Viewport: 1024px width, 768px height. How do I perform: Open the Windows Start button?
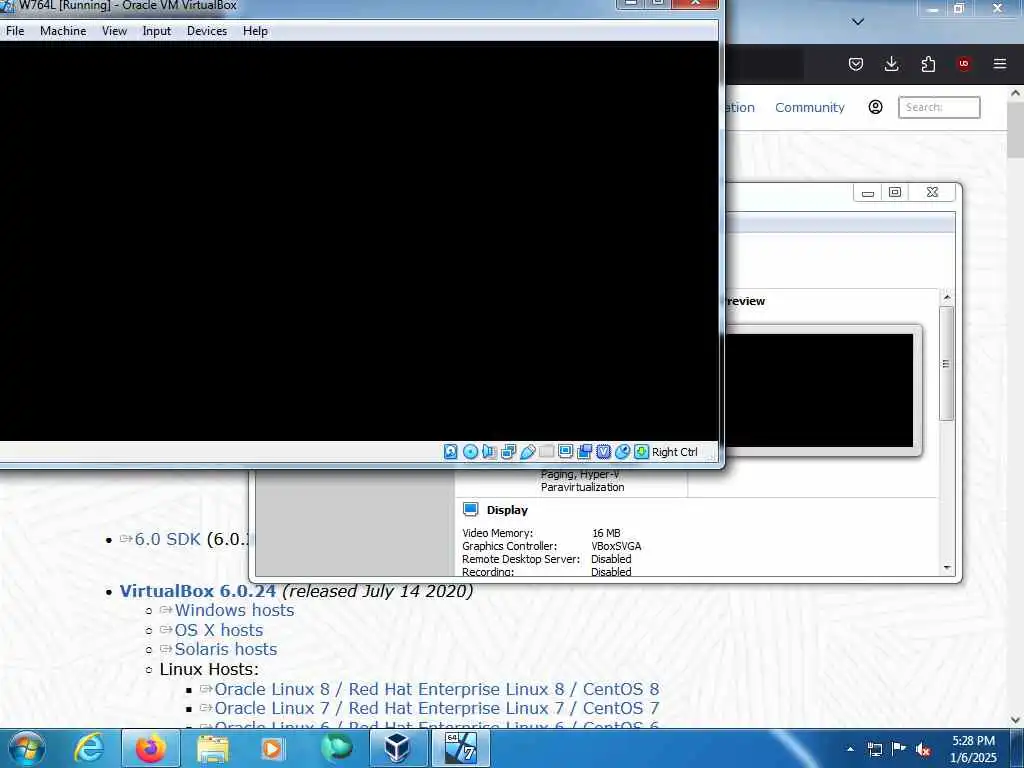(26, 748)
